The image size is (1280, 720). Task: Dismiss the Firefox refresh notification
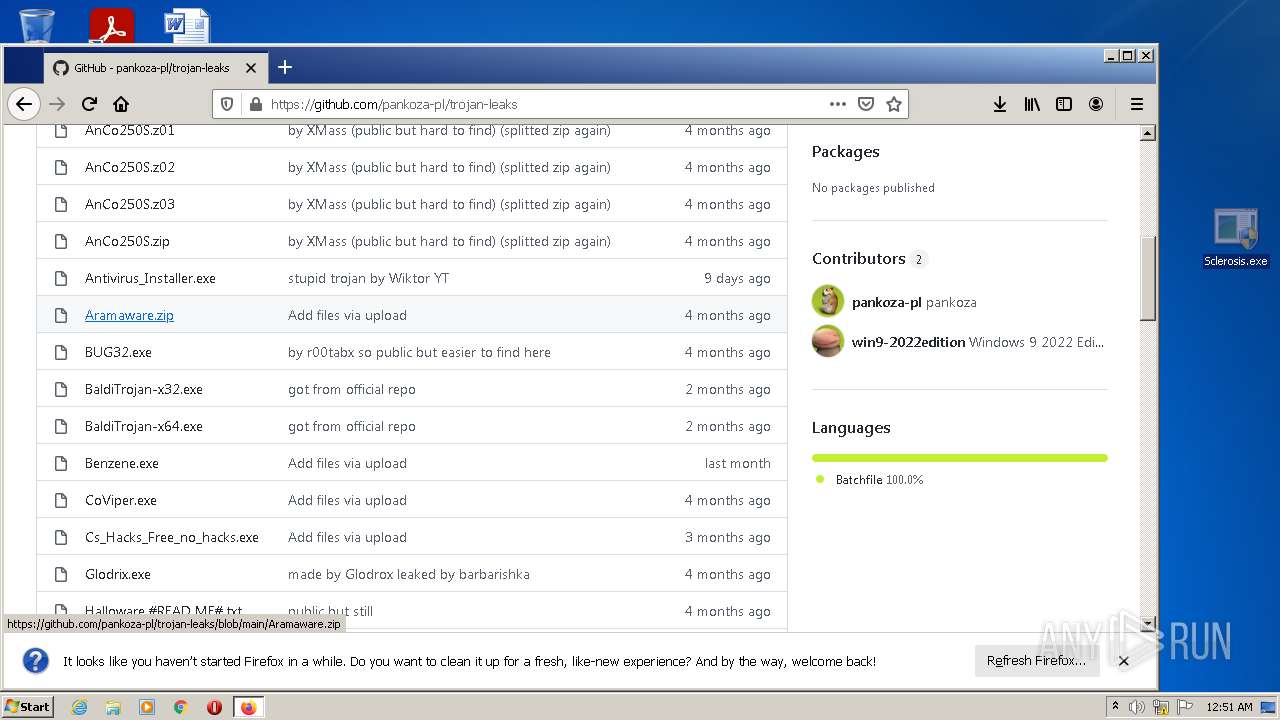(x=1124, y=661)
